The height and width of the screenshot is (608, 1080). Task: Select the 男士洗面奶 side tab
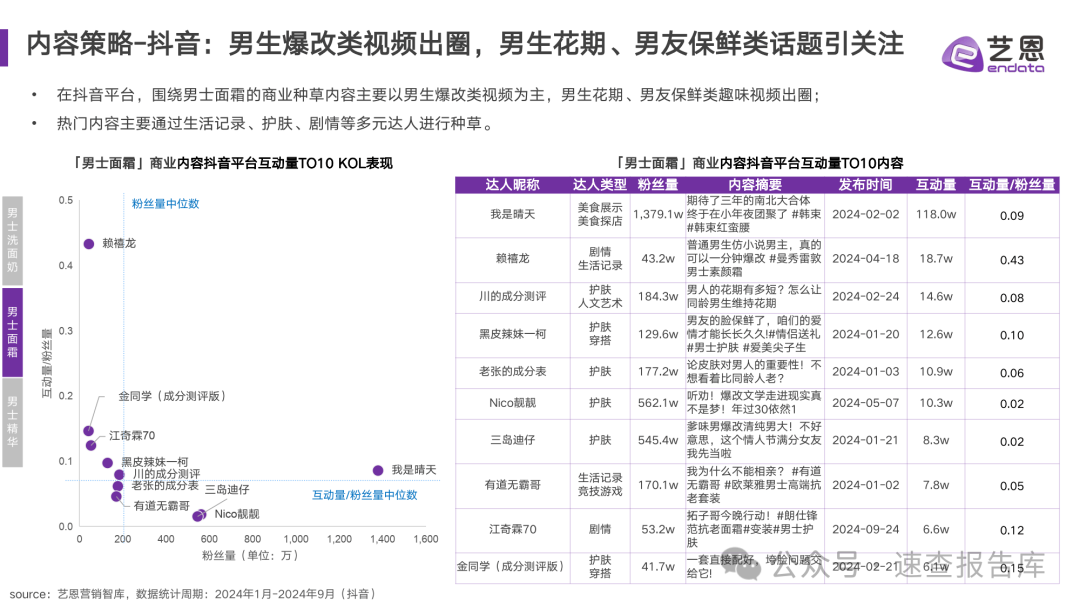(12, 240)
